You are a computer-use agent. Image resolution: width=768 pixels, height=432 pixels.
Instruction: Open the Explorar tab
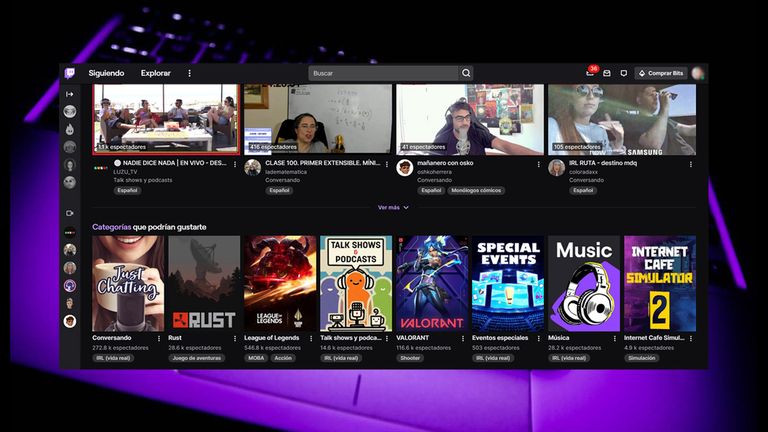tap(156, 73)
